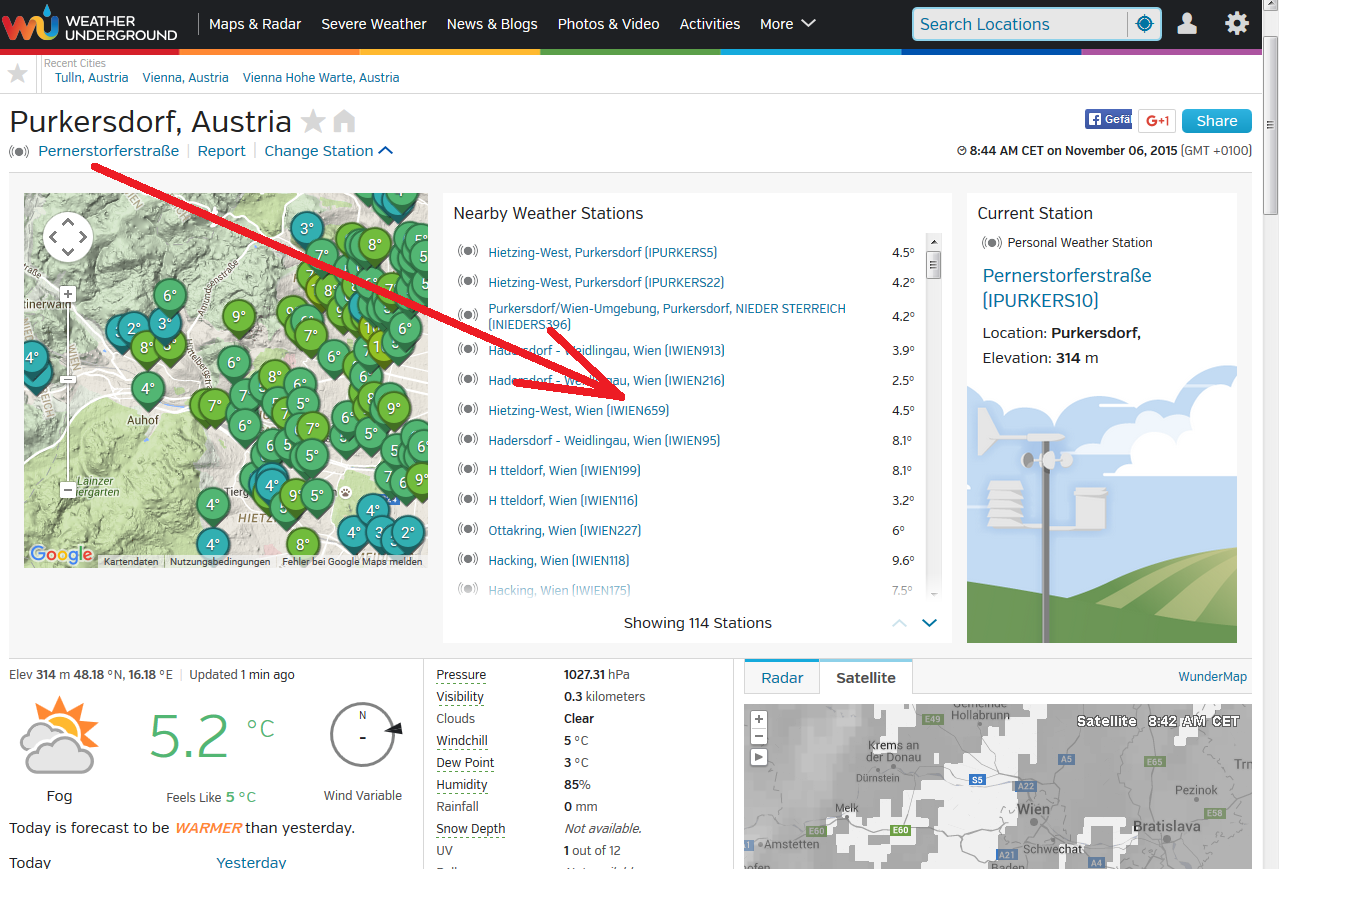The height and width of the screenshot is (912, 1347).
Task: Open the settings gear icon
Action: click(x=1237, y=24)
